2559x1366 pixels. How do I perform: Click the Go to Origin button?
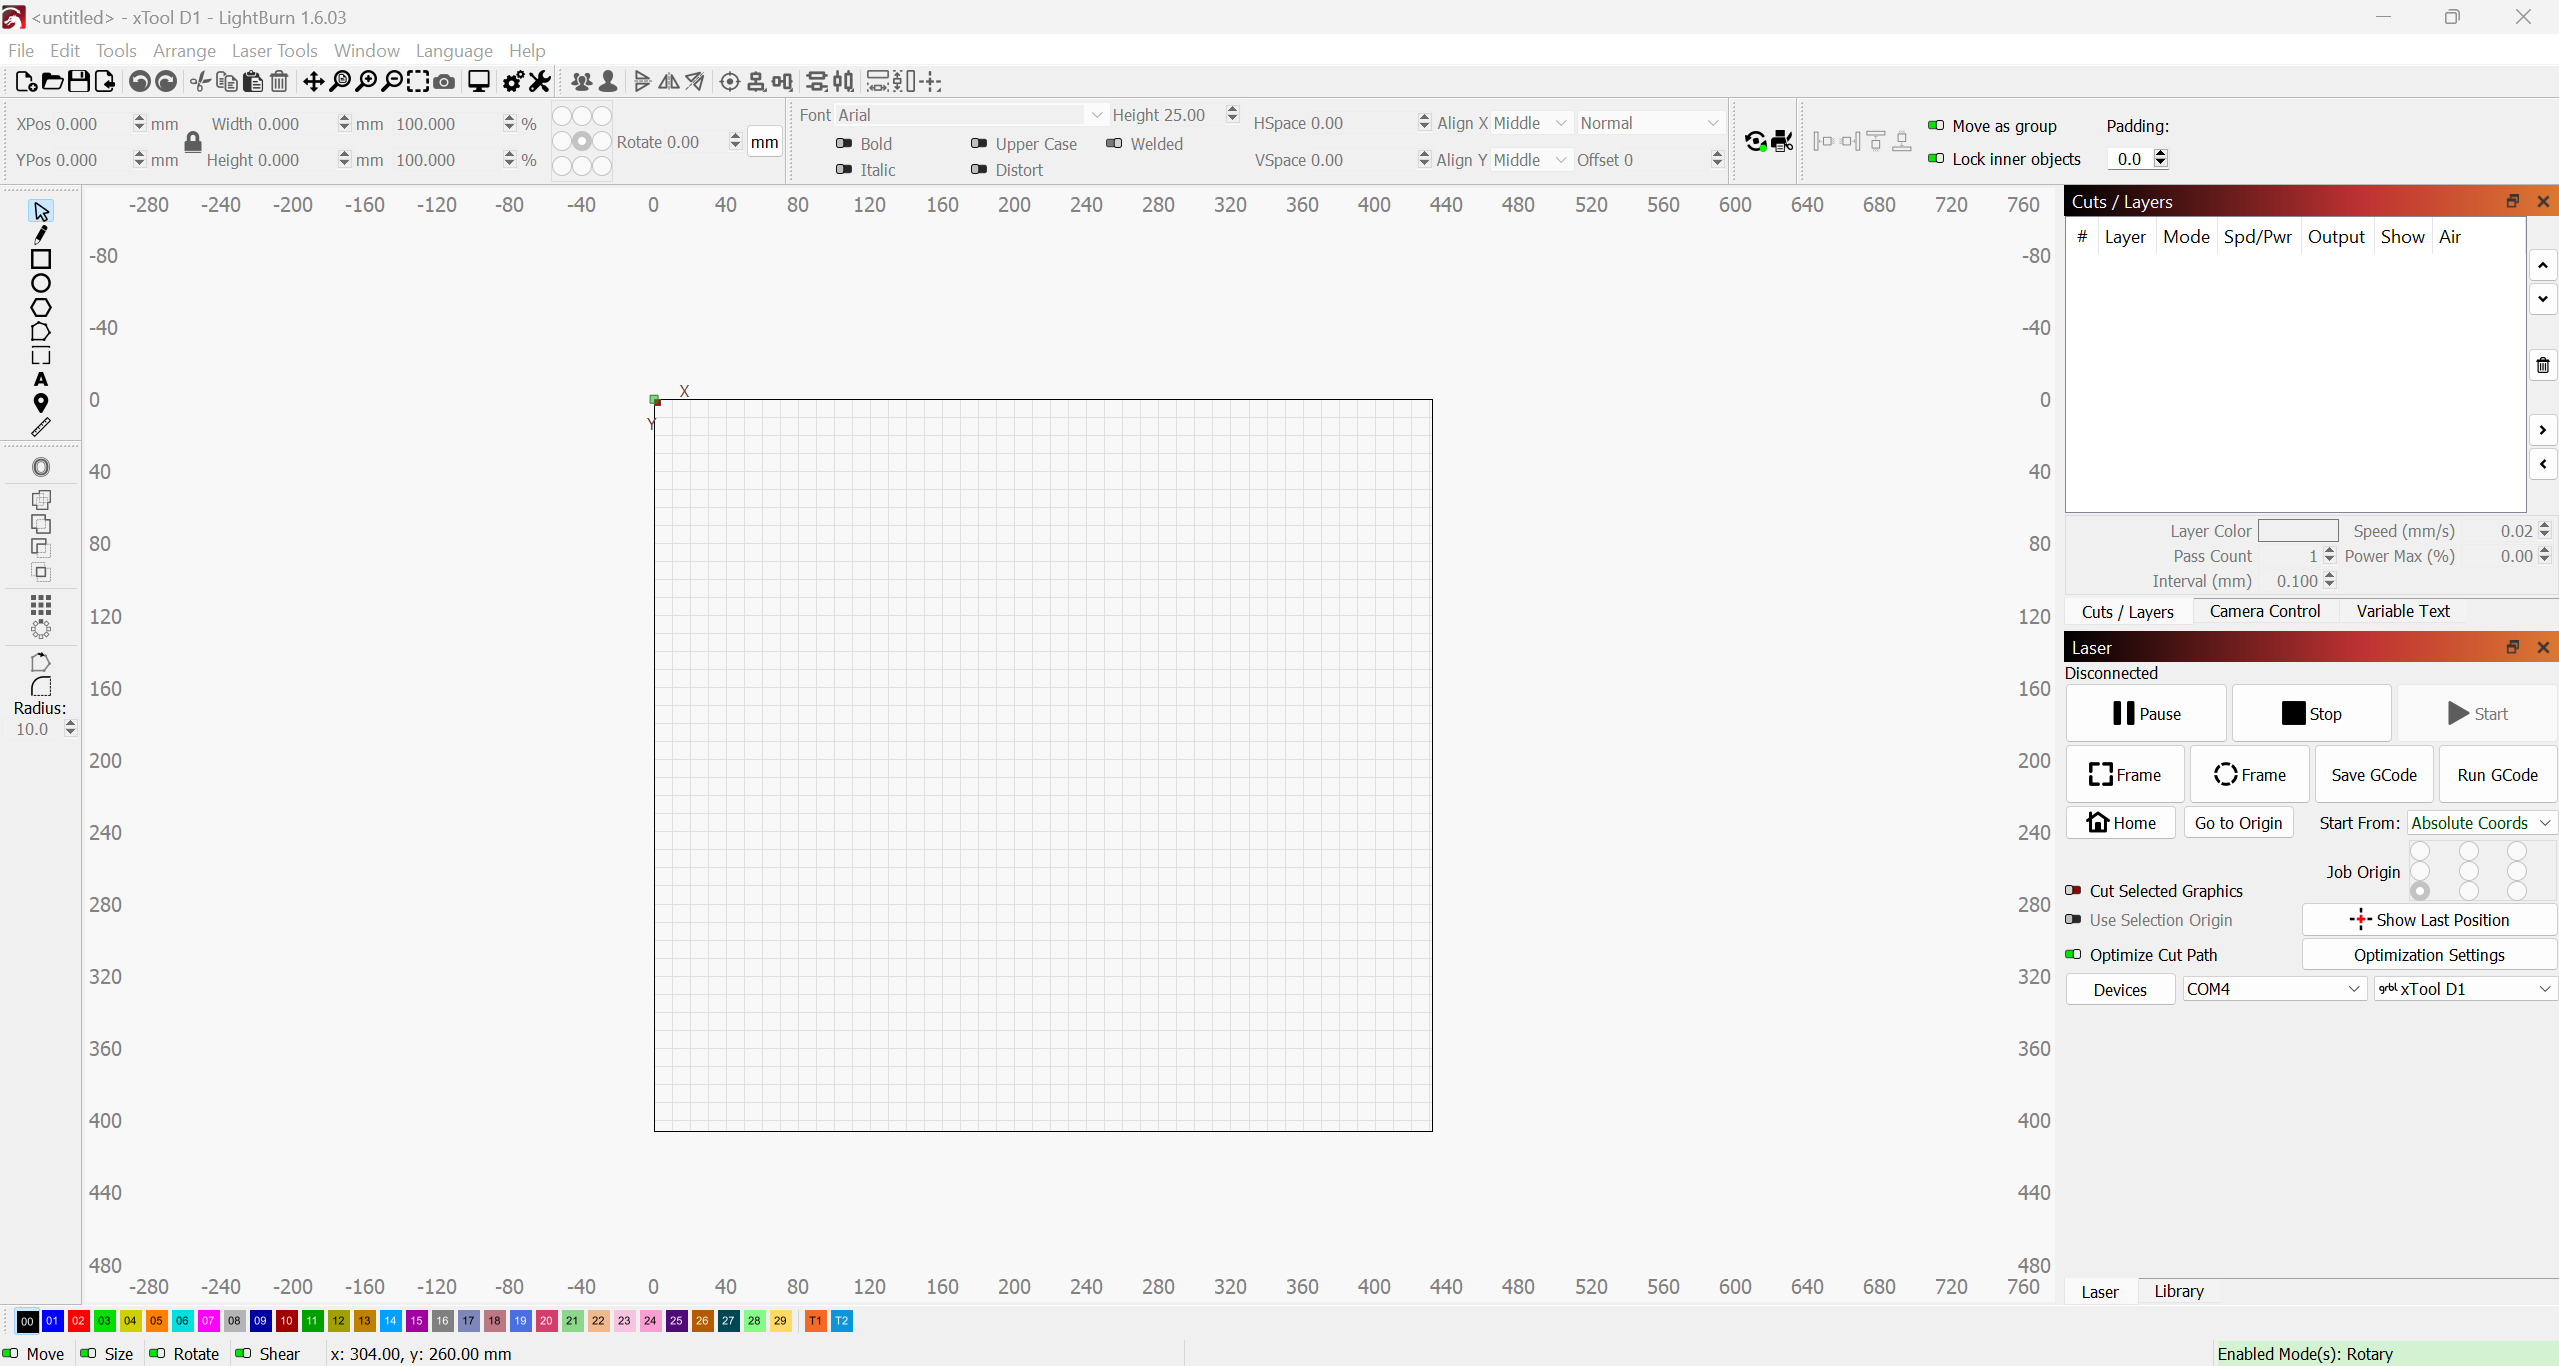point(2237,823)
